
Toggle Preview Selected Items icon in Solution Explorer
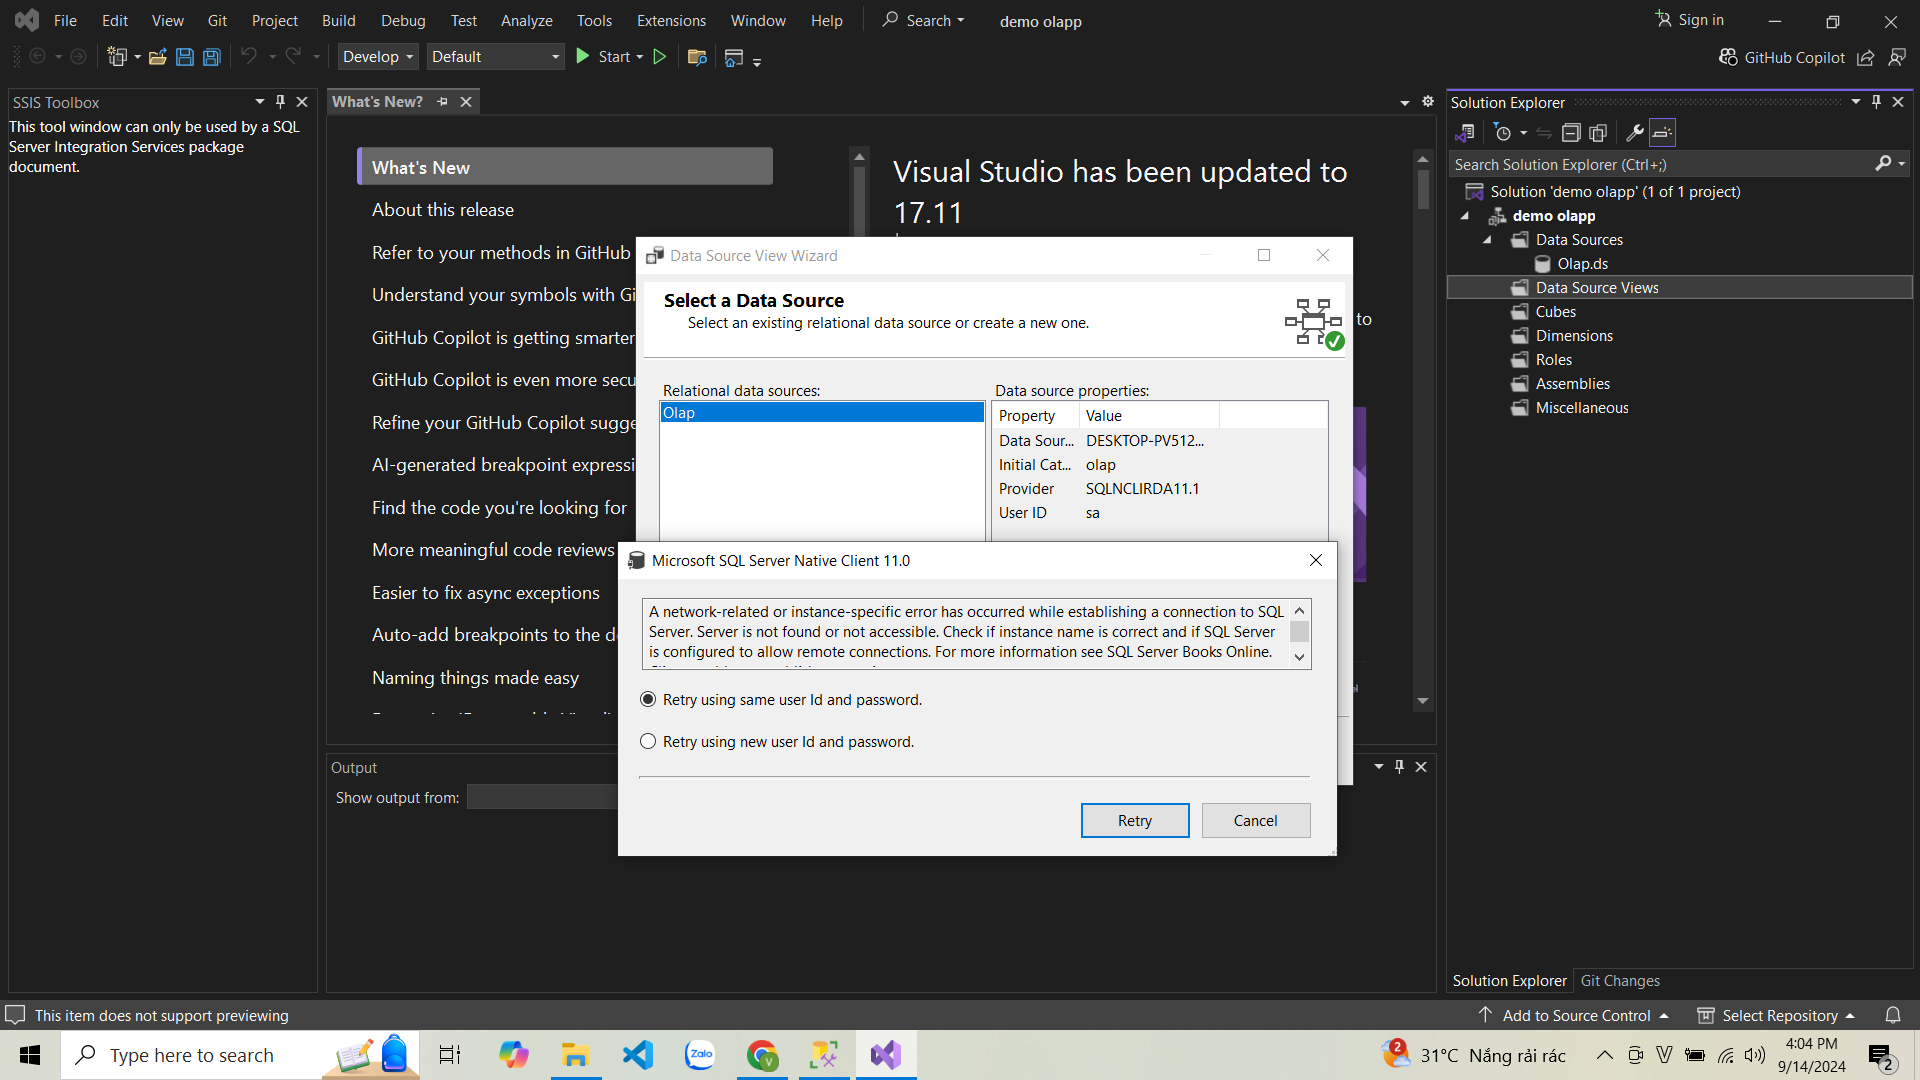point(1662,133)
